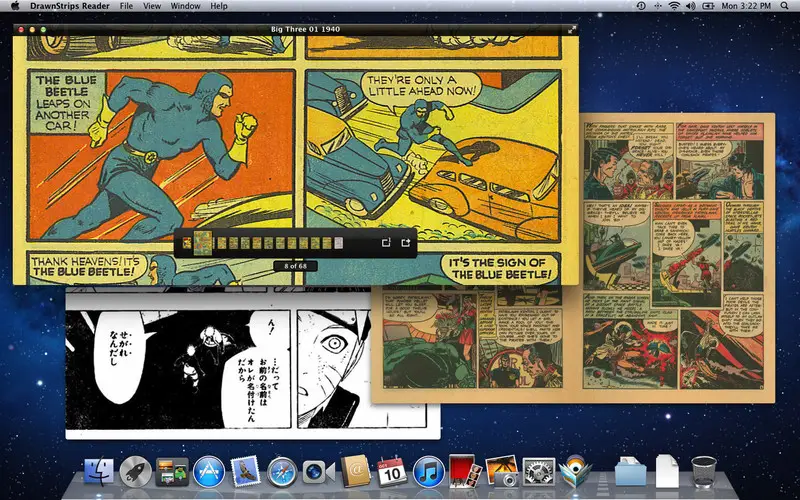Open iCal calendar icon in the Dock
The height and width of the screenshot is (500, 800).
(x=392, y=471)
